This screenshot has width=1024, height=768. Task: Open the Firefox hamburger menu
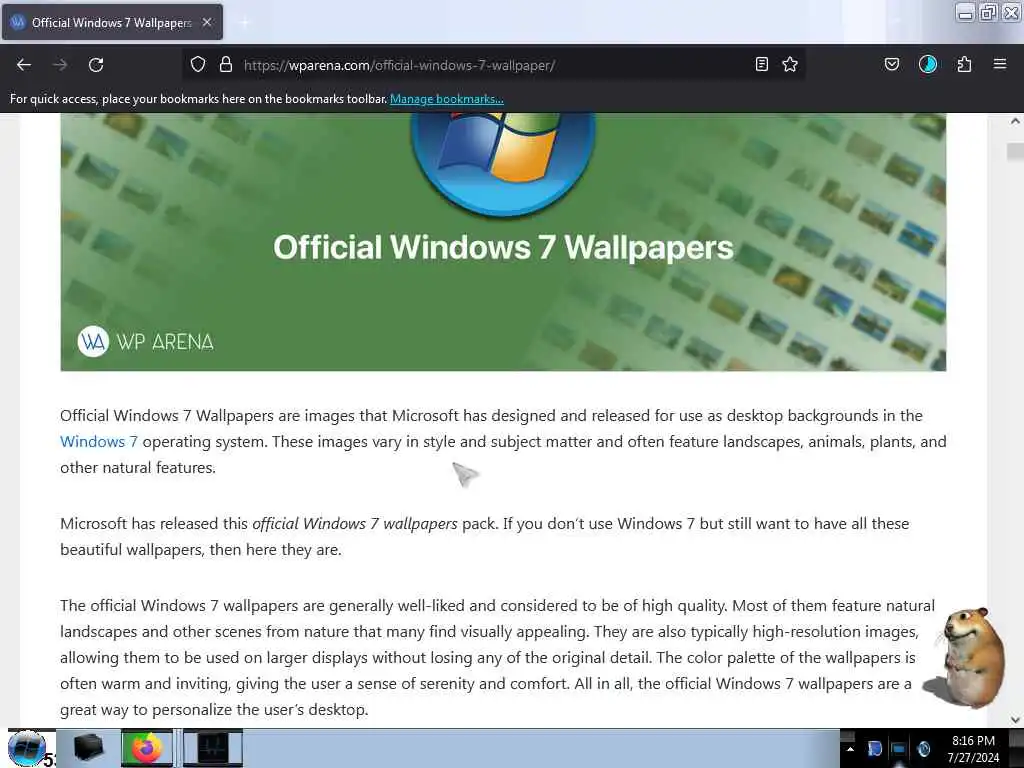1000,65
